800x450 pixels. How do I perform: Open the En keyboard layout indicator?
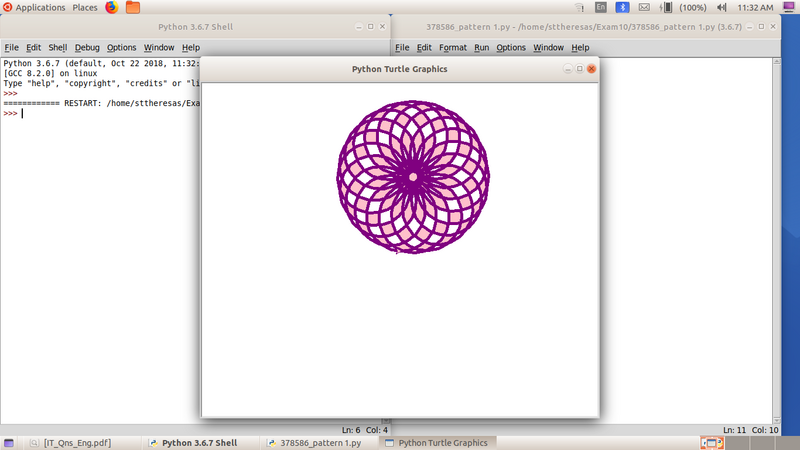600,7
